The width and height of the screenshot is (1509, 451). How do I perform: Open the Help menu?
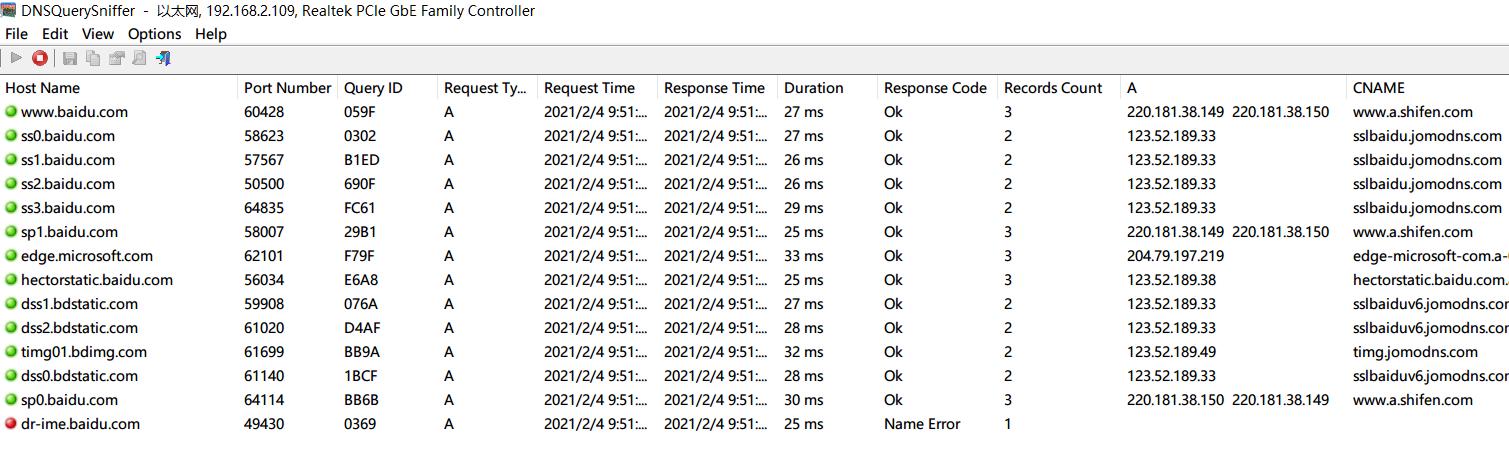pyautogui.click(x=210, y=34)
